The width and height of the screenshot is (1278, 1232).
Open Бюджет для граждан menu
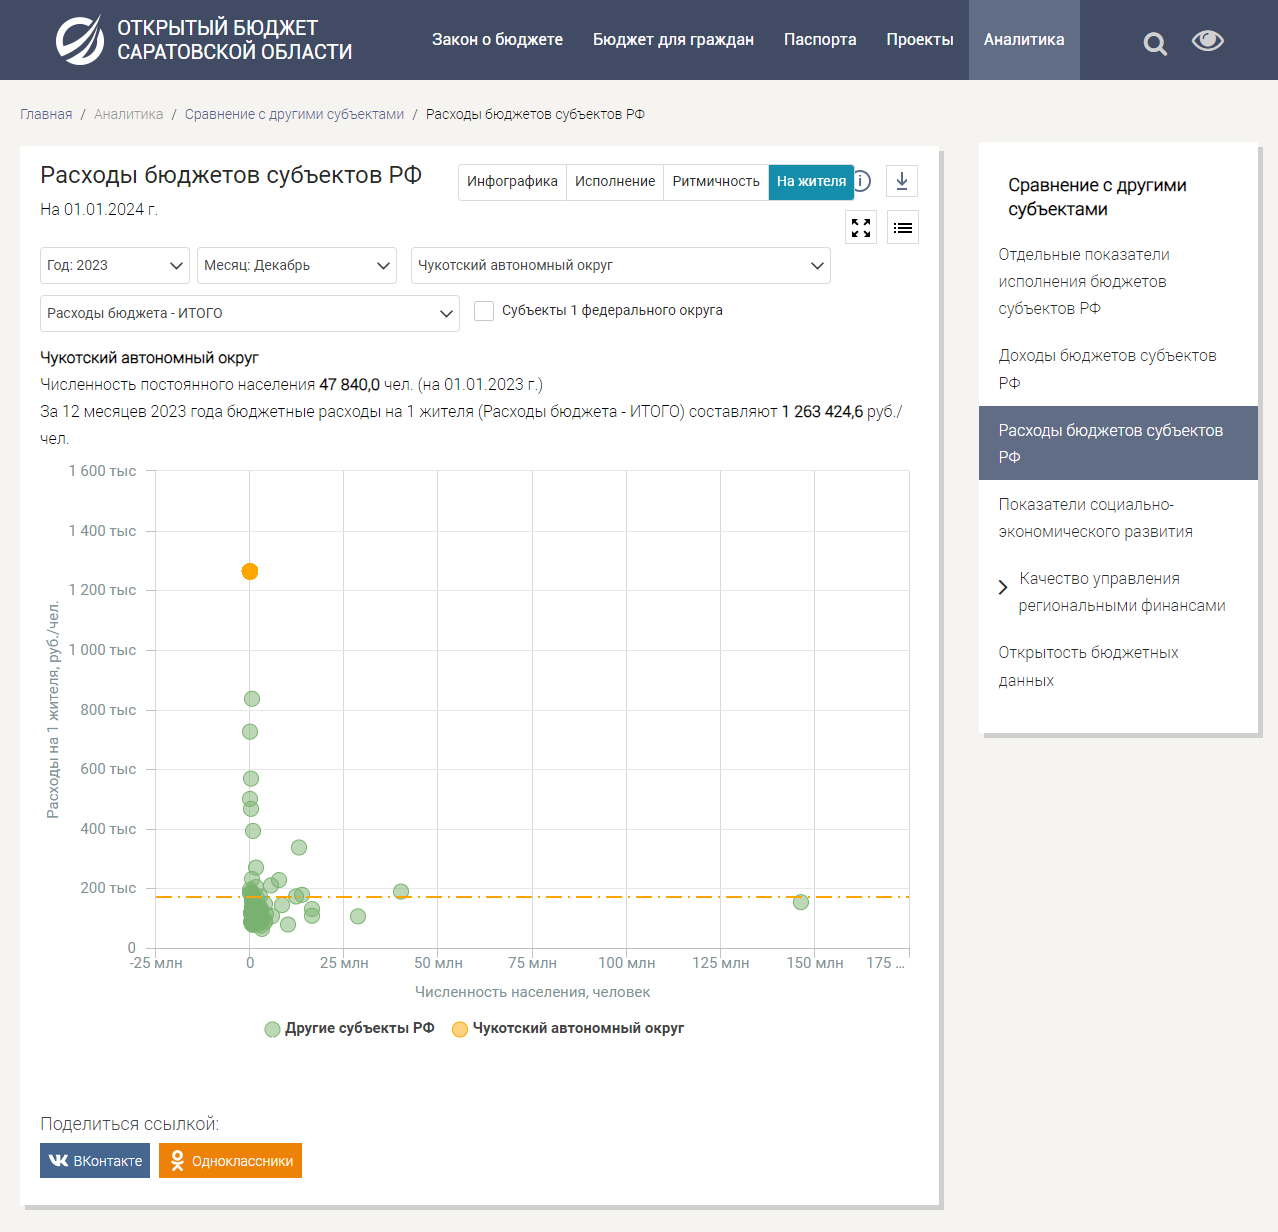click(x=673, y=40)
